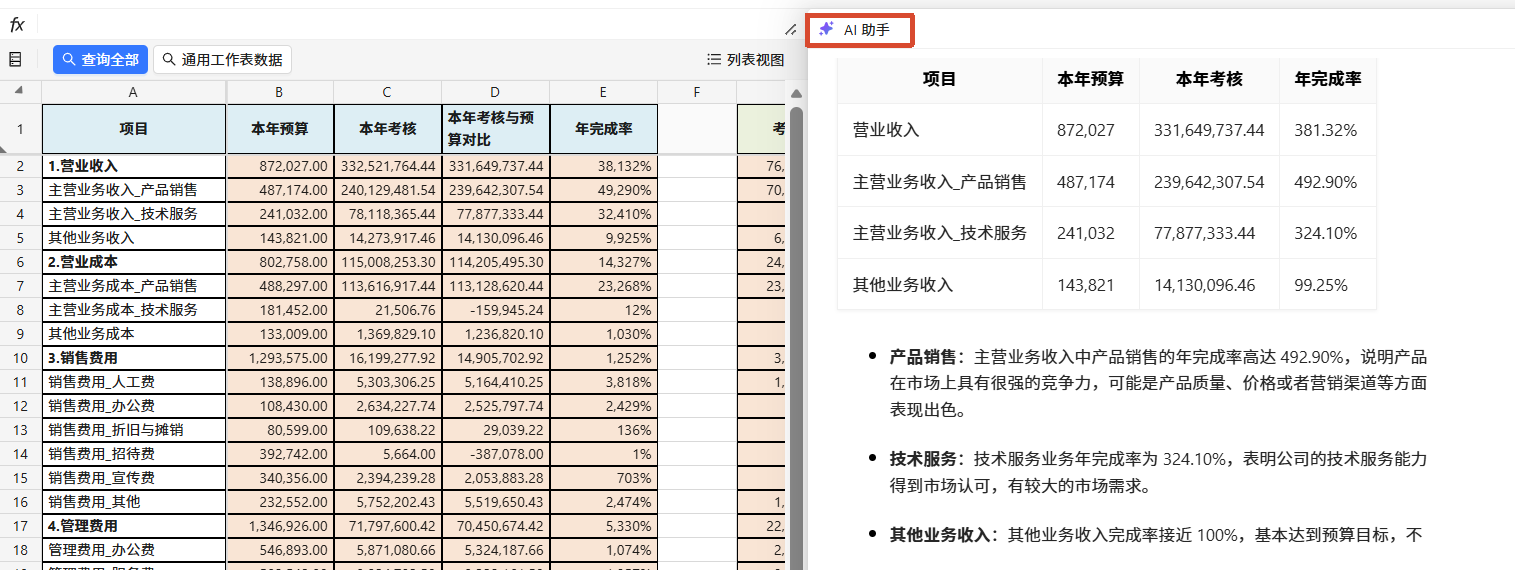Open the sheet list icon left of 查询全部

pyautogui.click(x=15, y=60)
